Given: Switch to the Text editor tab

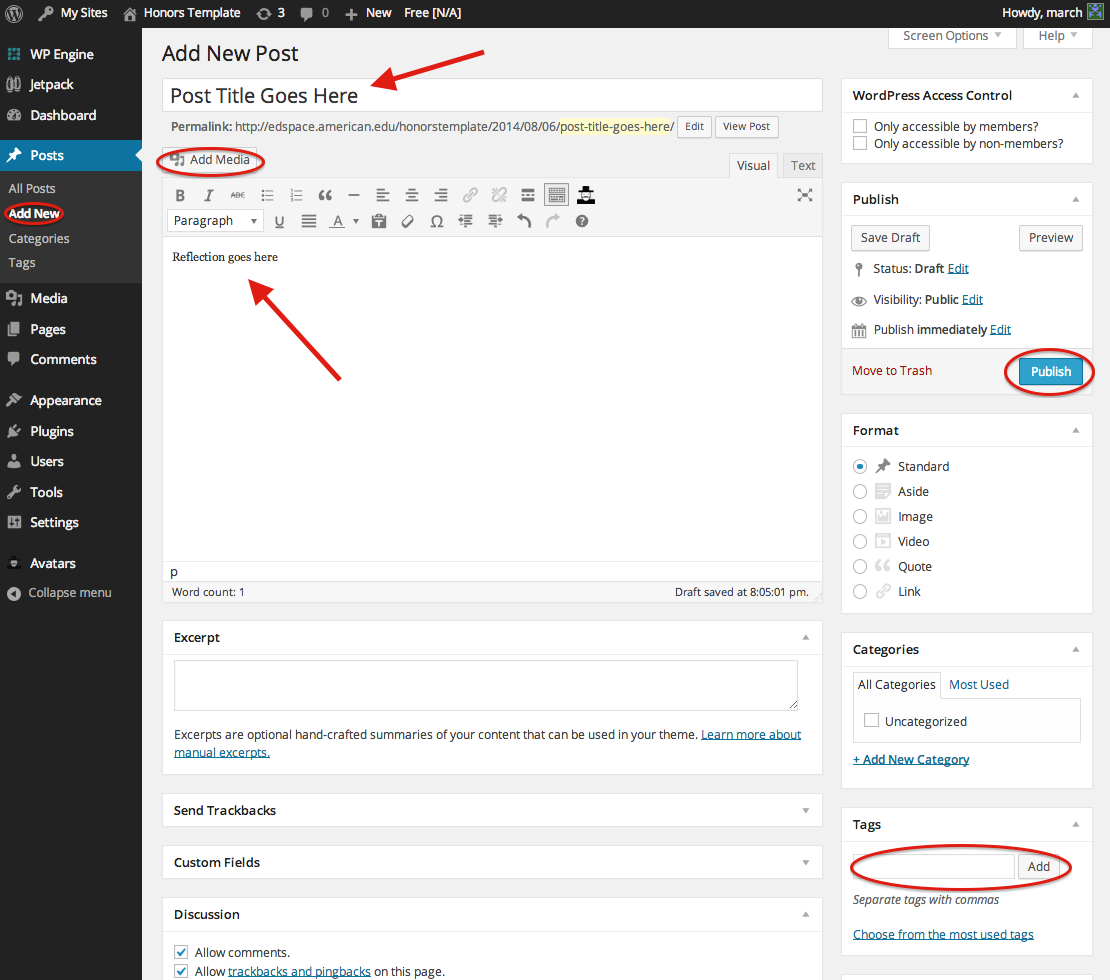Looking at the screenshot, I should pyautogui.click(x=802, y=165).
